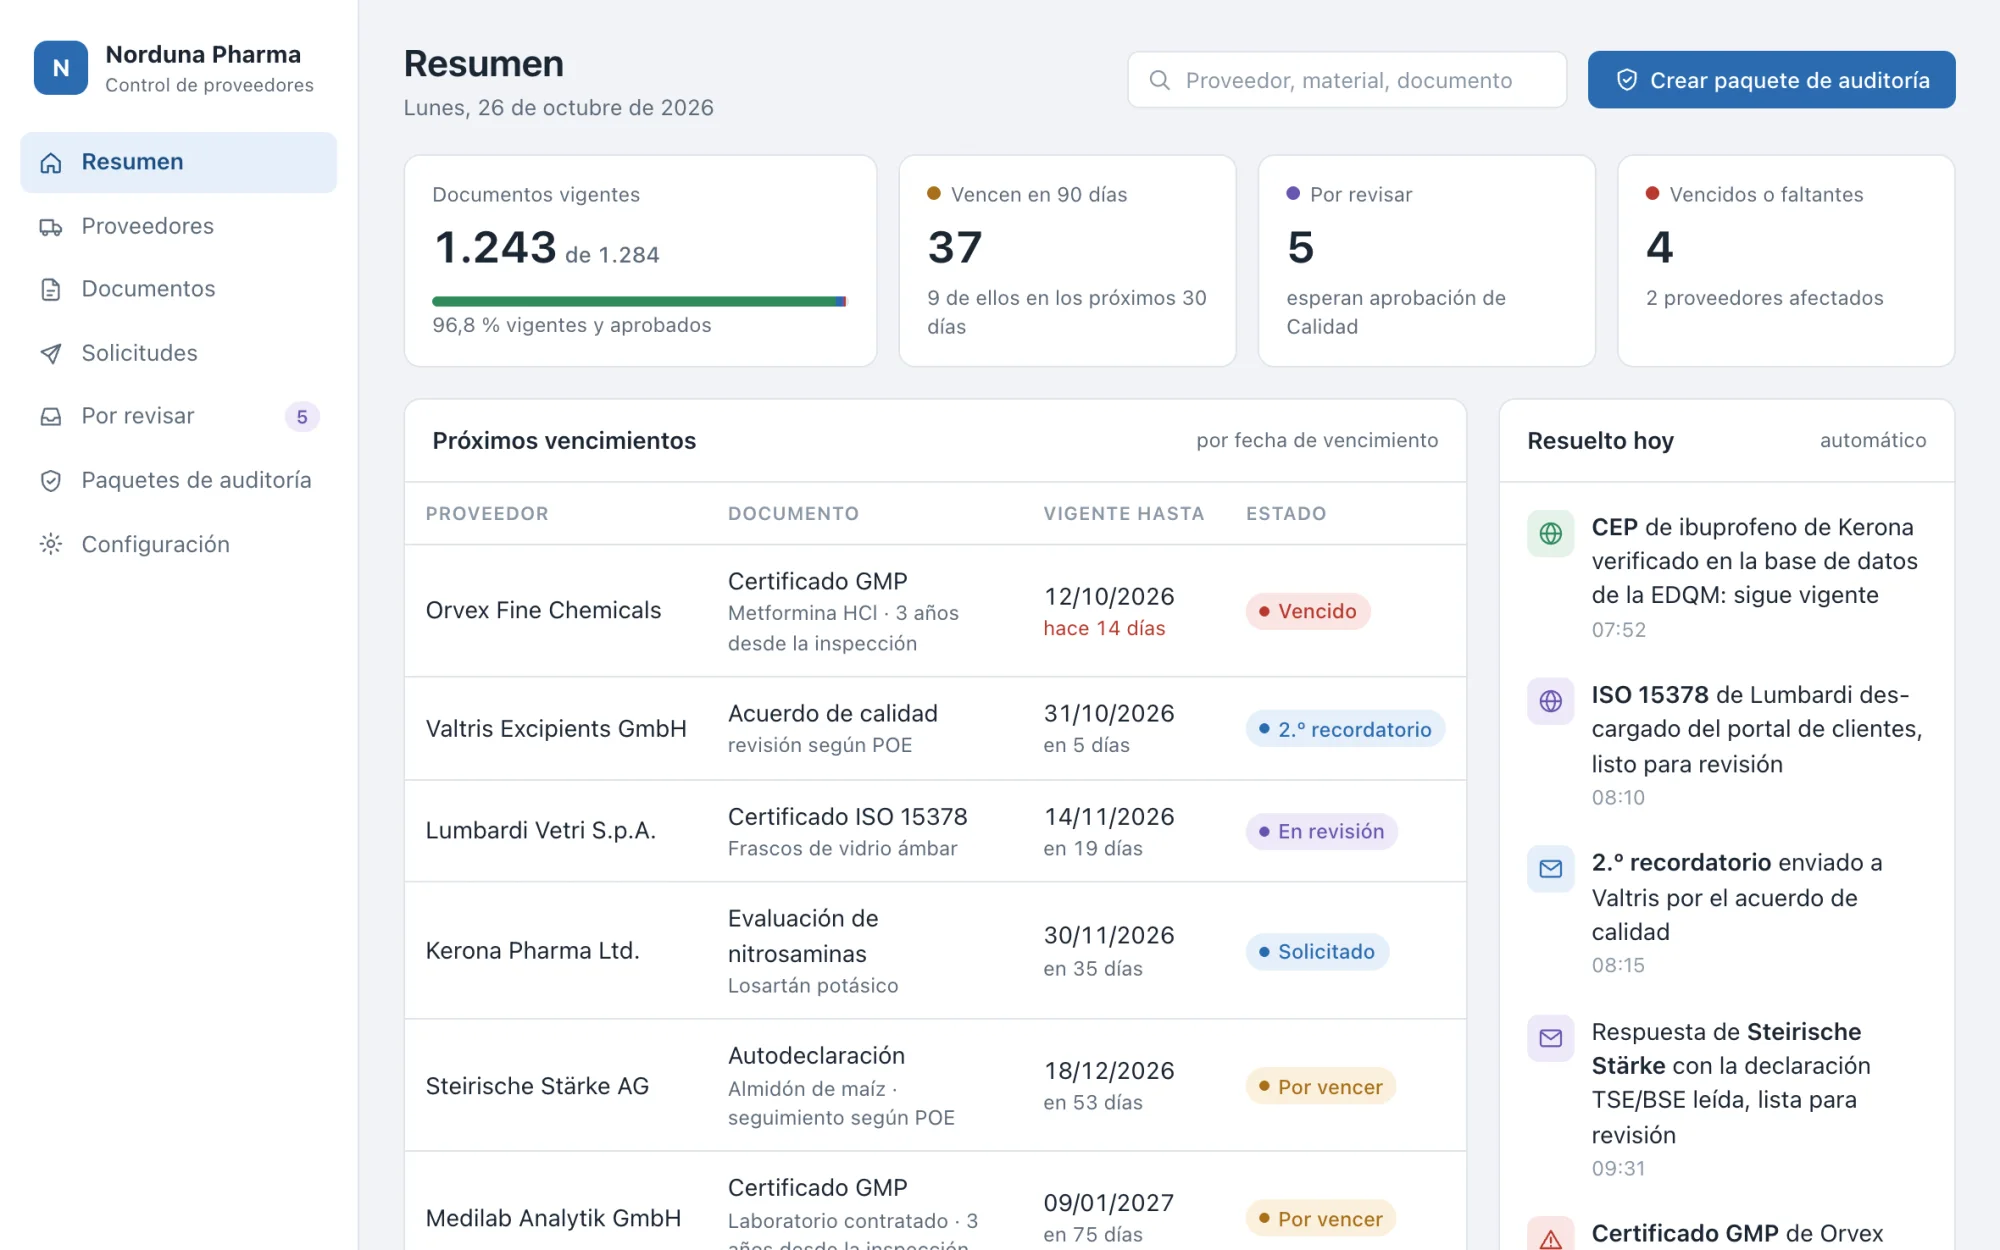Viewport: 2000px width, 1250px height.
Task: Click the mail icon beside 2.º recordatorio enviado
Action: click(x=1551, y=869)
